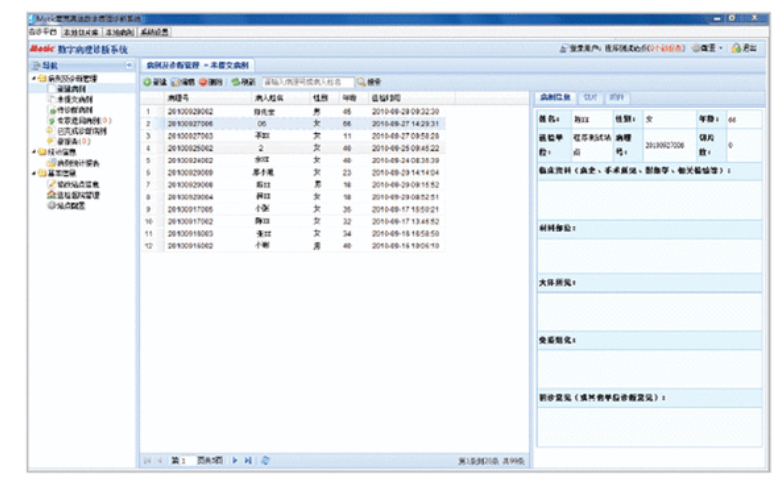Screen dimensions: 776x485
Task: Select the tree item with green dot icon
Action: (x=71, y=110)
